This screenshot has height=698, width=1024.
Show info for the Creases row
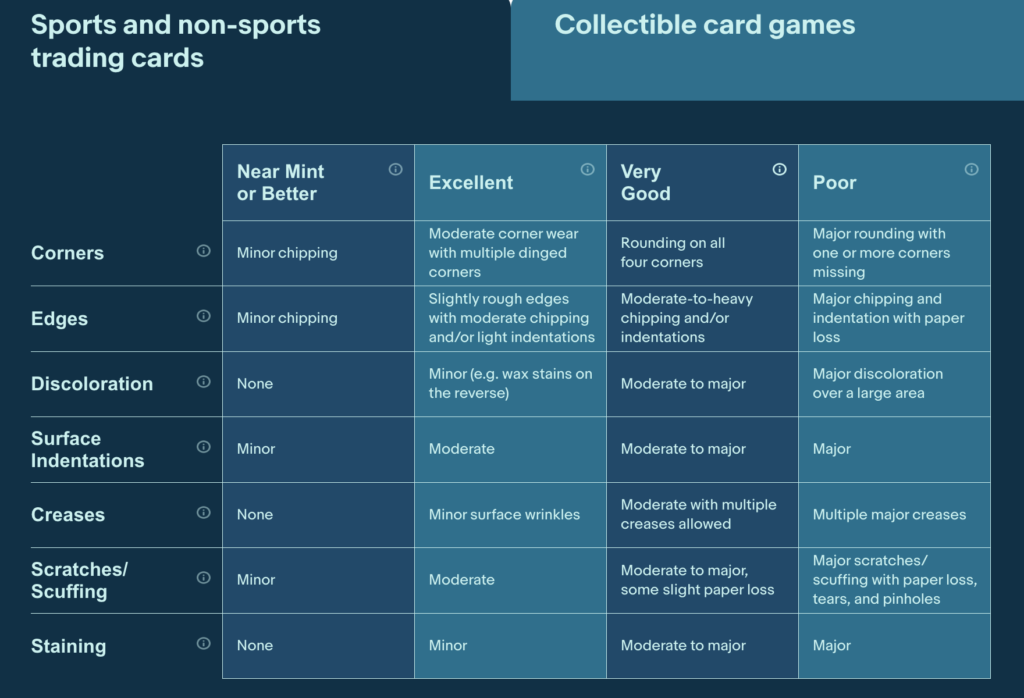204,513
